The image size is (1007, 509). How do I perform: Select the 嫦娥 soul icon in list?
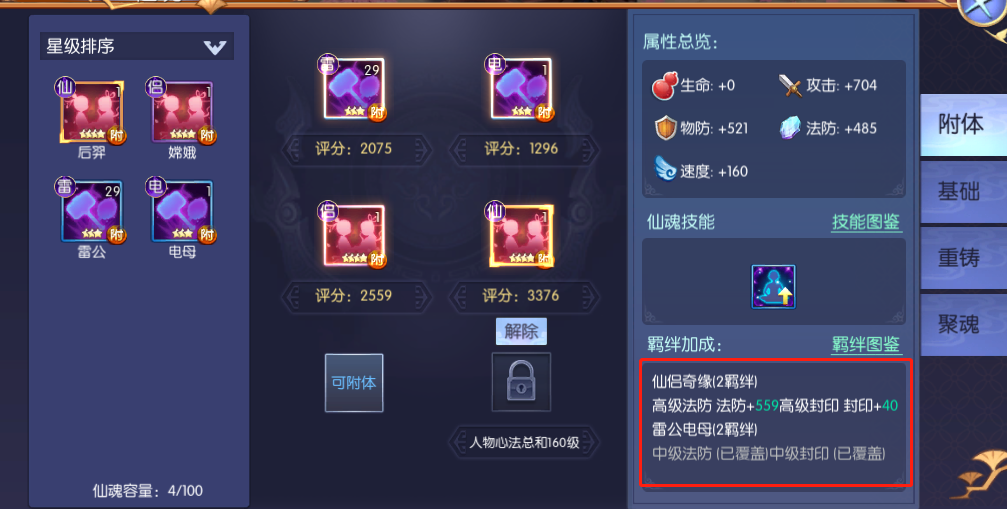[x=182, y=111]
